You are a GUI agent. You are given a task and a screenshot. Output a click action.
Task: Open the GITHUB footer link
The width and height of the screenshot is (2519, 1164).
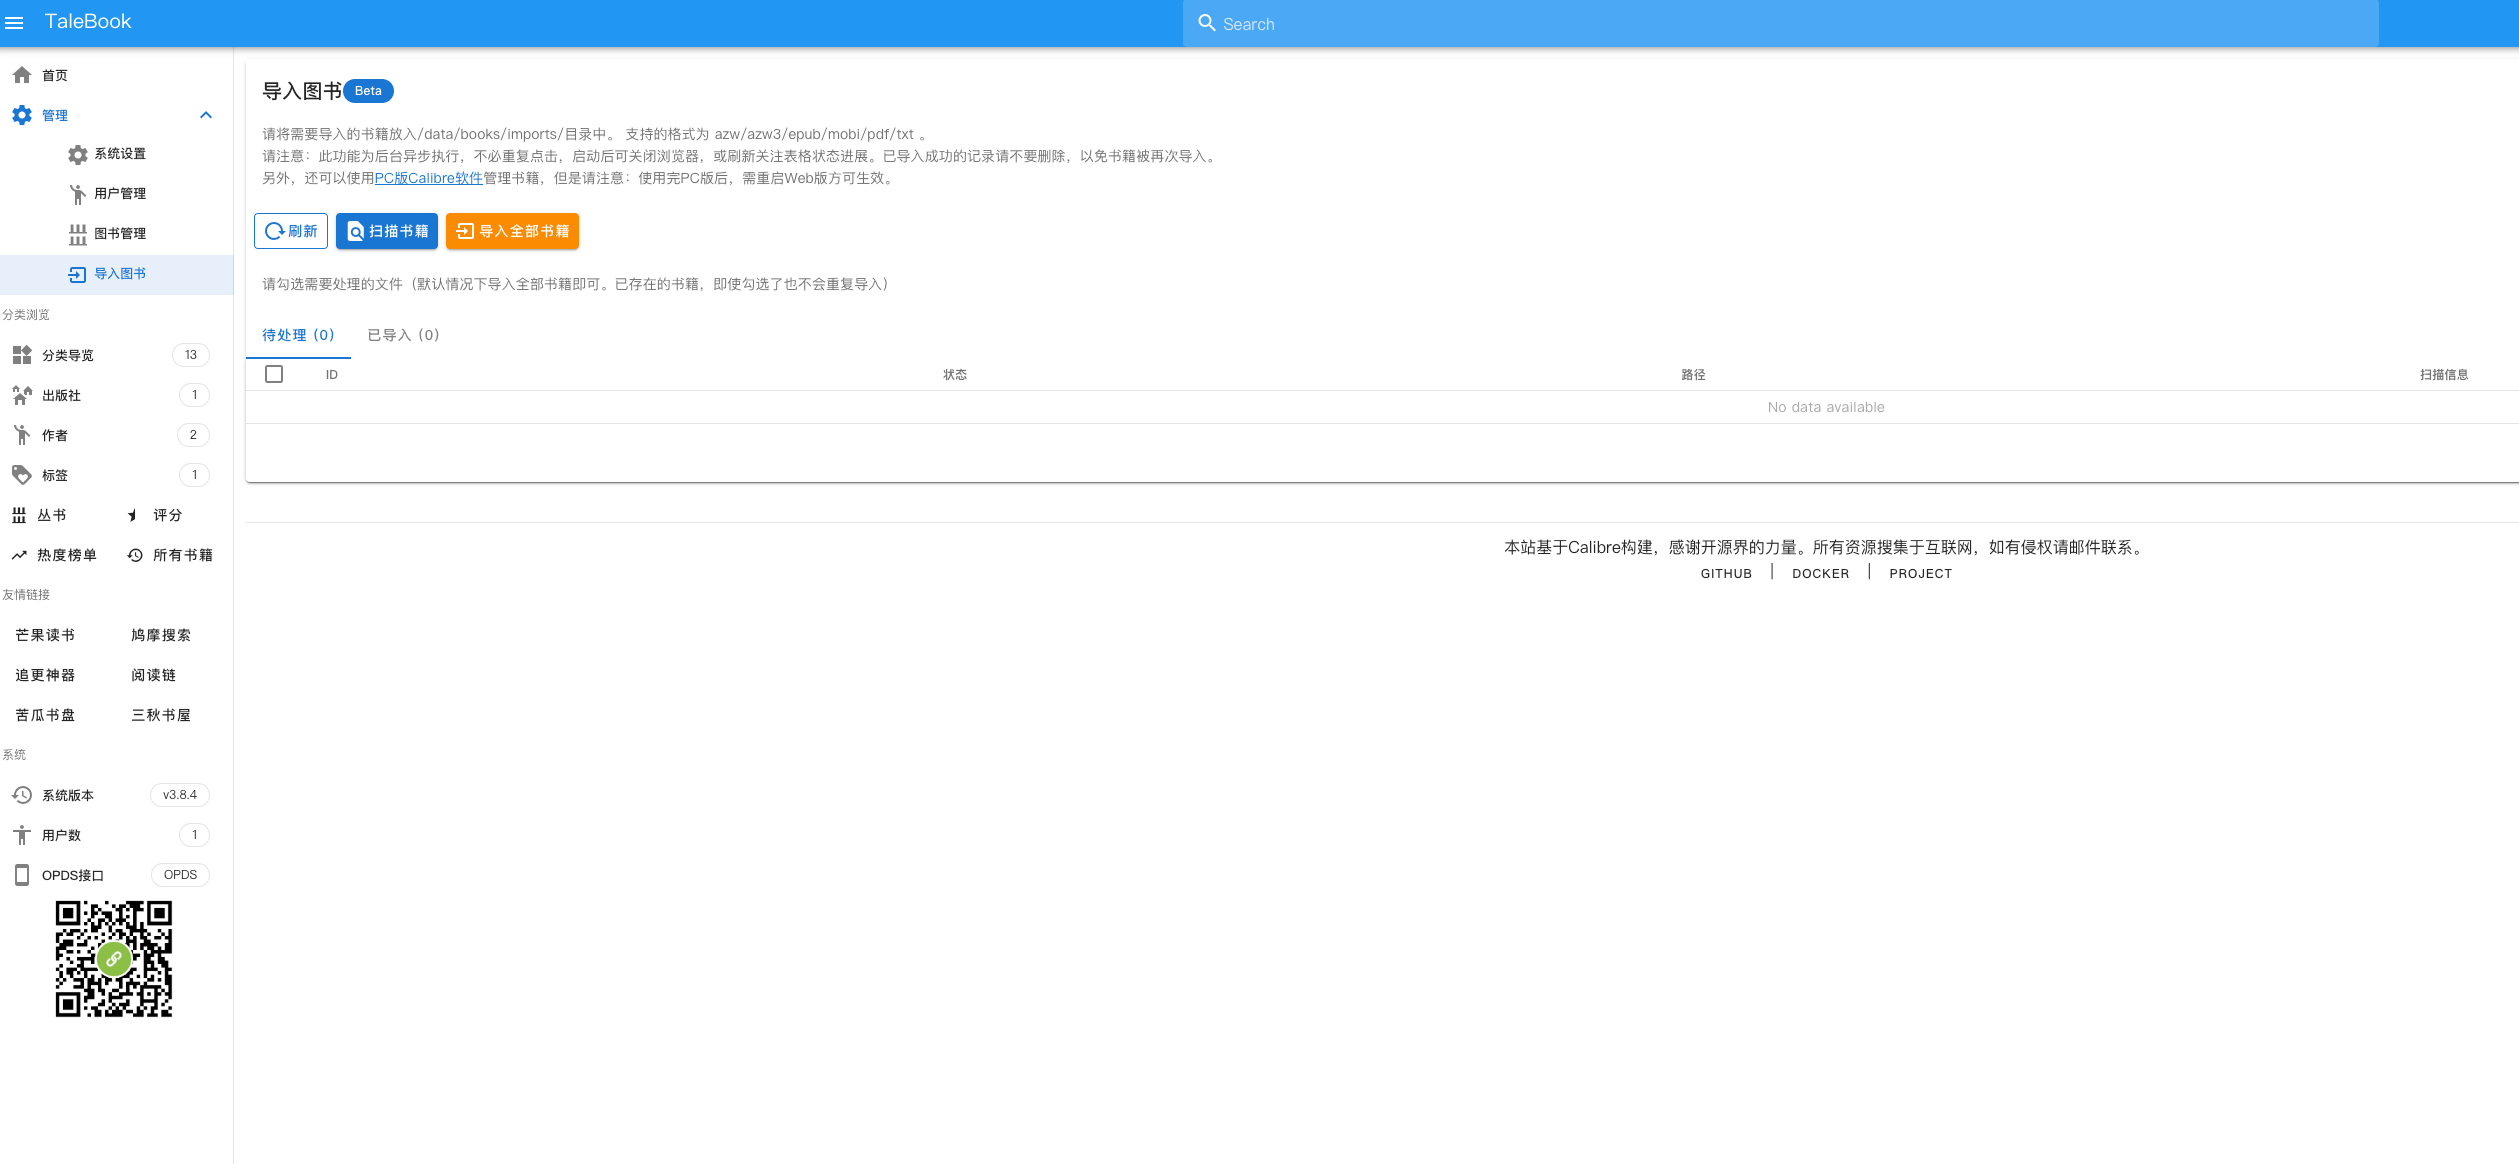(x=1726, y=574)
